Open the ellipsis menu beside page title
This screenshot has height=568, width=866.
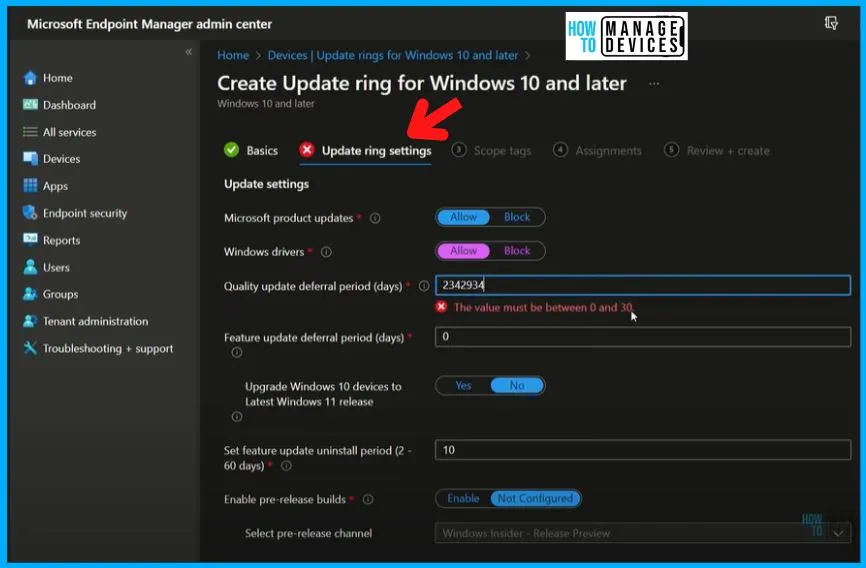click(654, 84)
